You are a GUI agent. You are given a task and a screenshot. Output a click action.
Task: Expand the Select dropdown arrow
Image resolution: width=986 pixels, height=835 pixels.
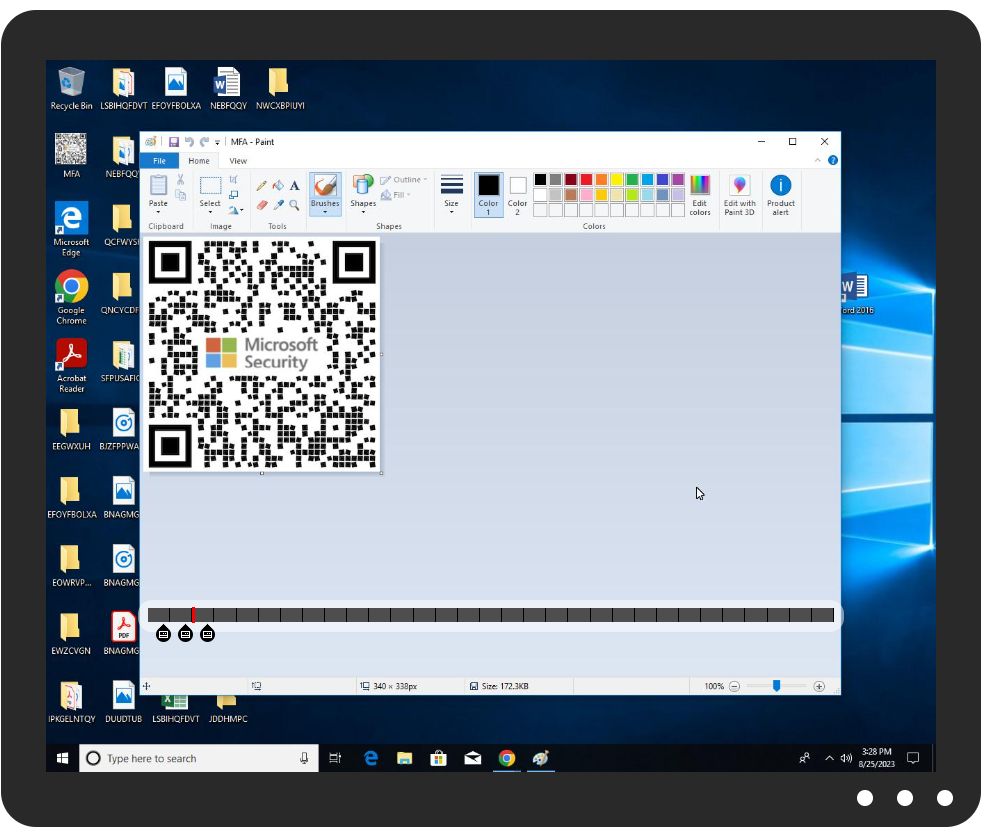(210, 213)
